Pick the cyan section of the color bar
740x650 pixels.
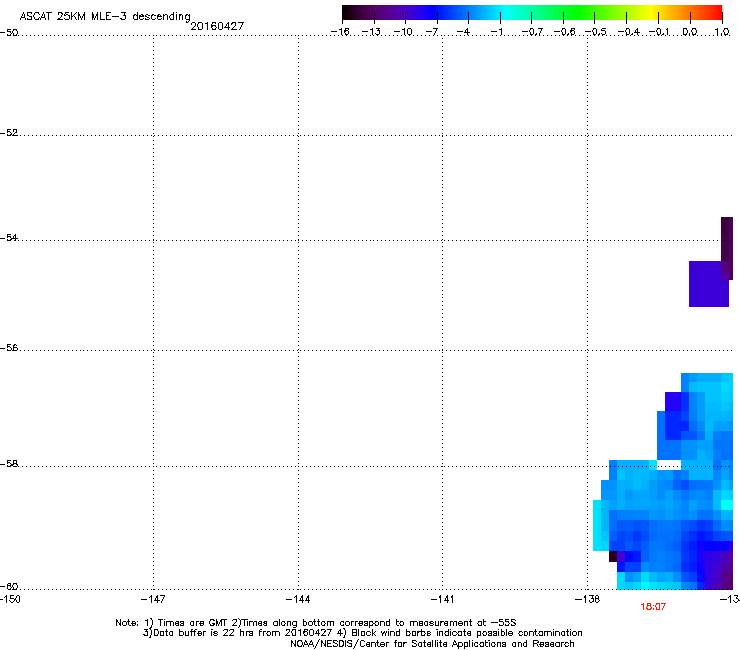click(x=507, y=13)
